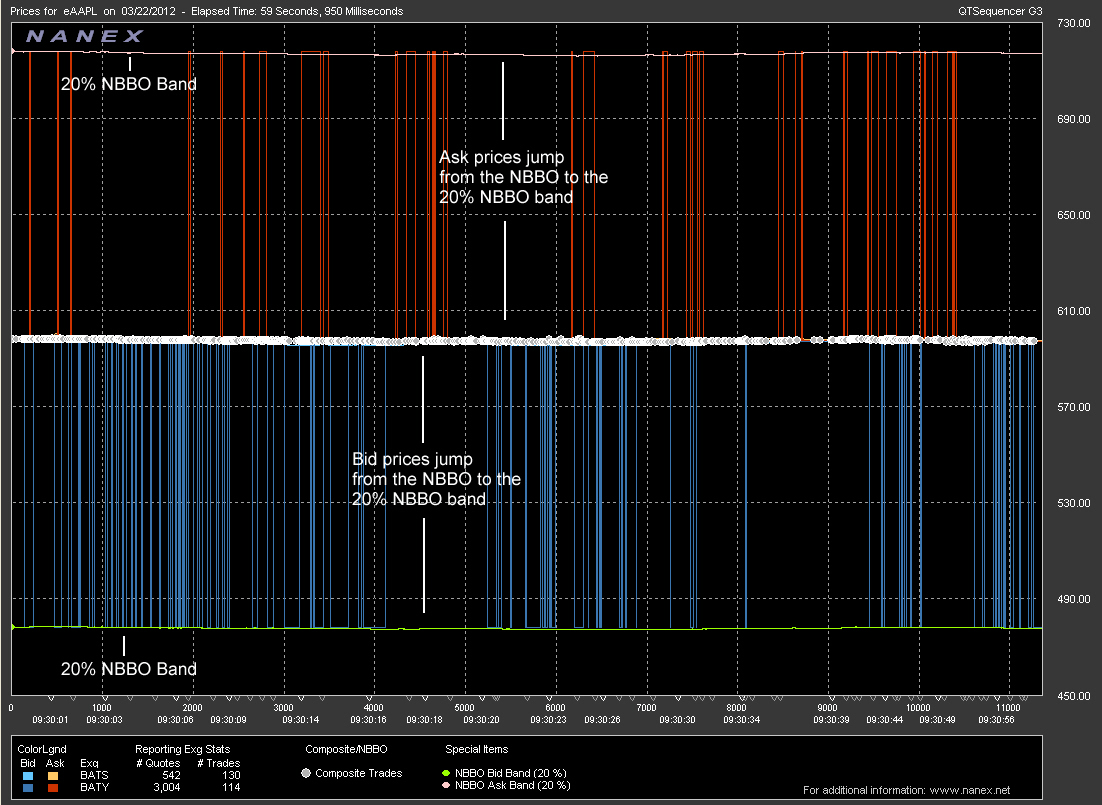The height and width of the screenshot is (805, 1102).
Task: Click the 610.00 price axis label
Action: [x=1073, y=311]
